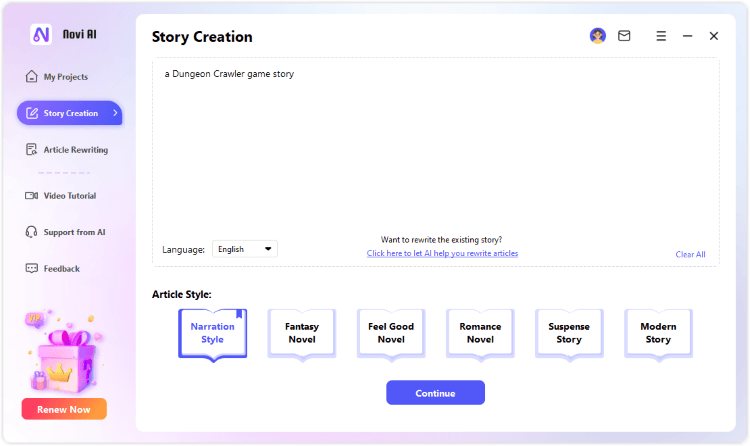Open the hamburger menu icon
Screen dimensions: 750x446
661,36
